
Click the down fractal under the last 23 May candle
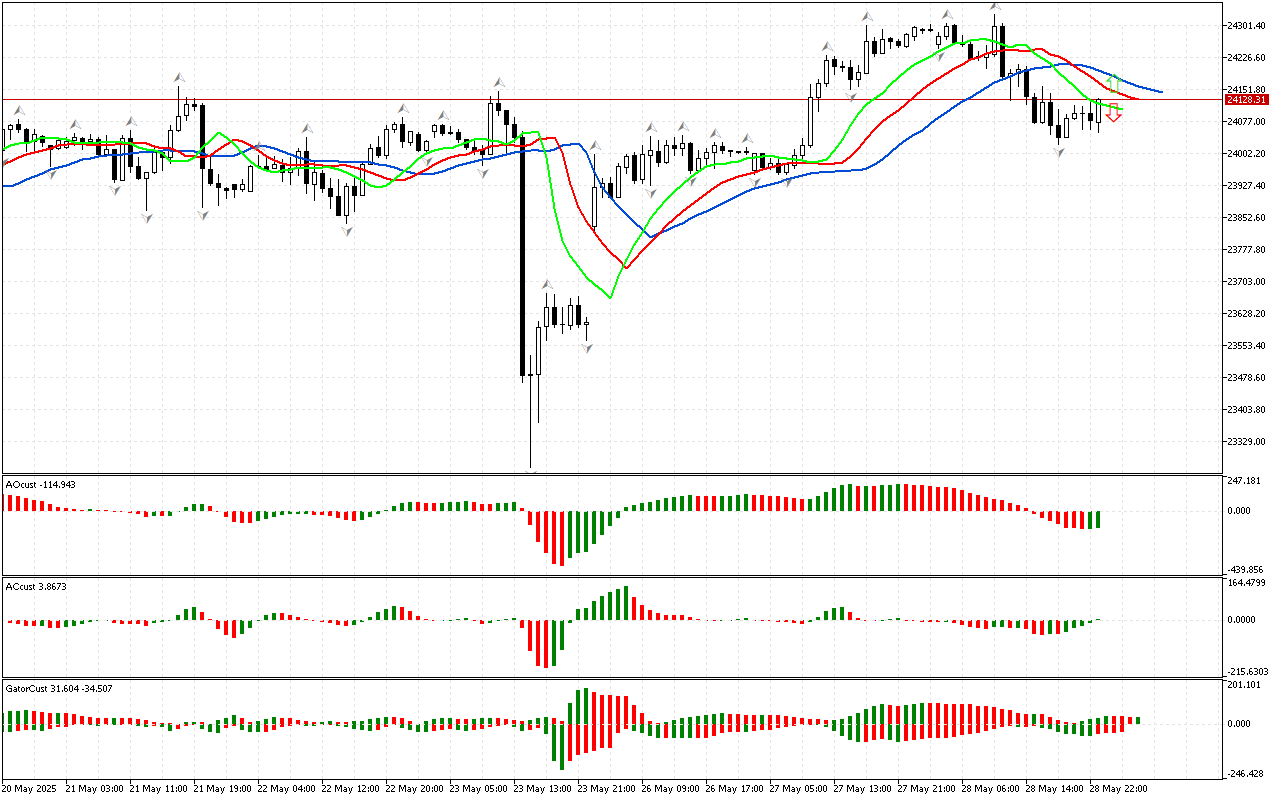coord(587,347)
